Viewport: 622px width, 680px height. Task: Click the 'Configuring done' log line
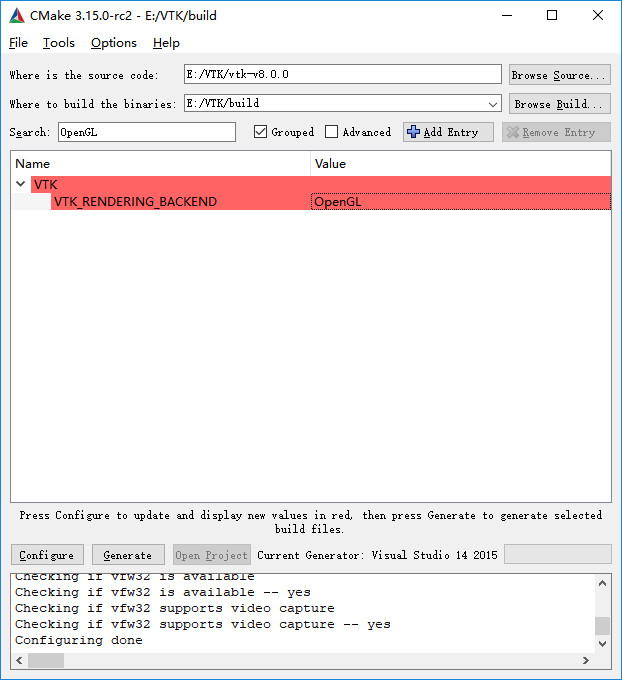pos(79,640)
